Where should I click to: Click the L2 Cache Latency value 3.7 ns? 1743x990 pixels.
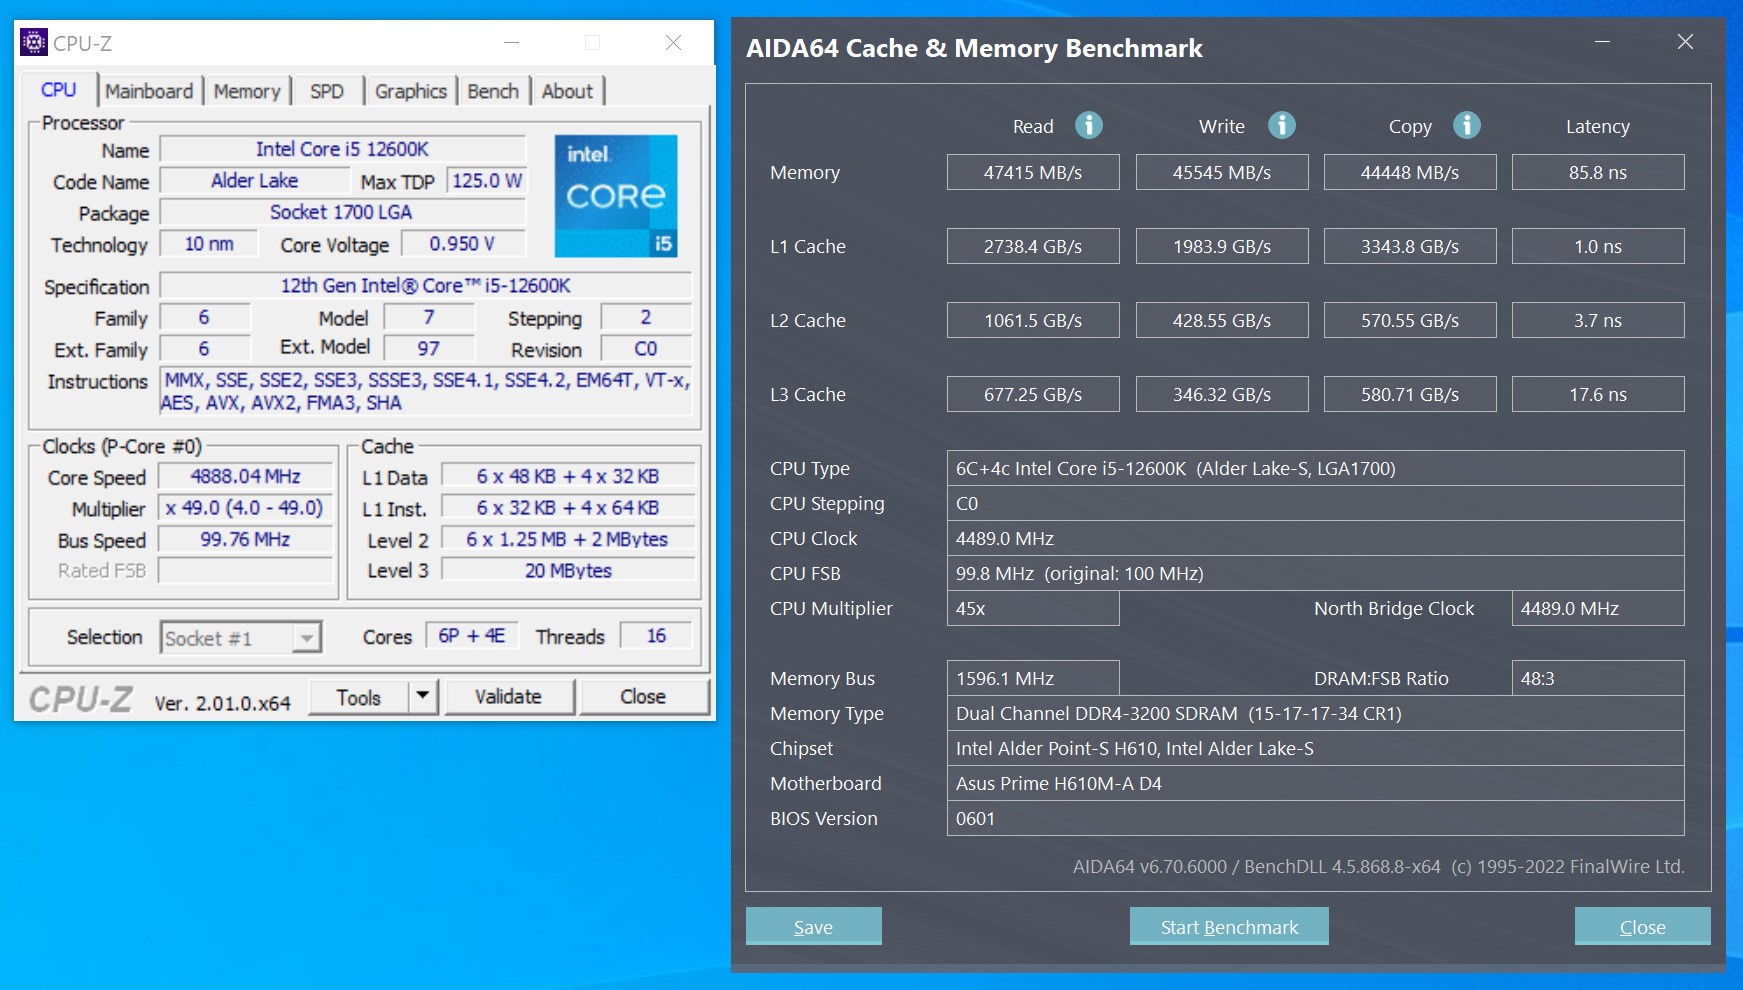pyautogui.click(x=1598, y=320)
